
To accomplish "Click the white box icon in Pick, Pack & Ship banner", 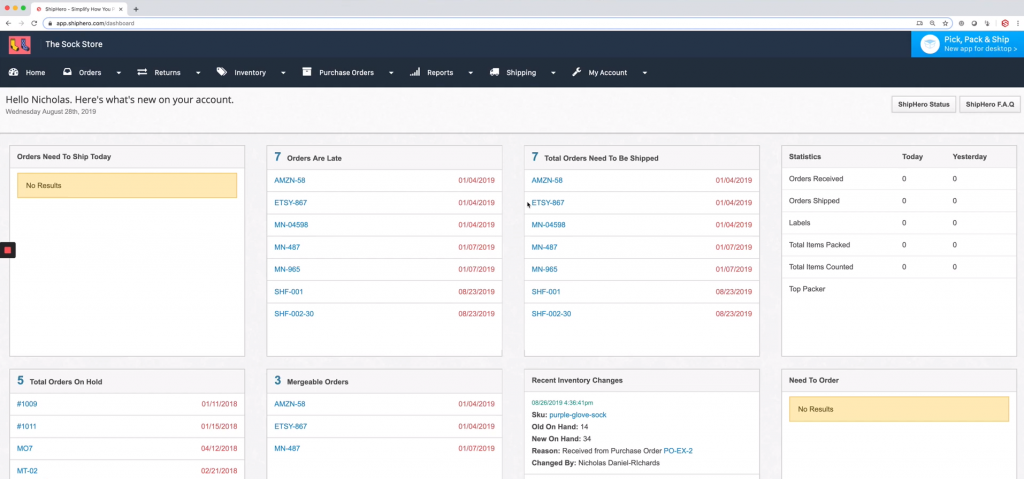I will (930, 44).
